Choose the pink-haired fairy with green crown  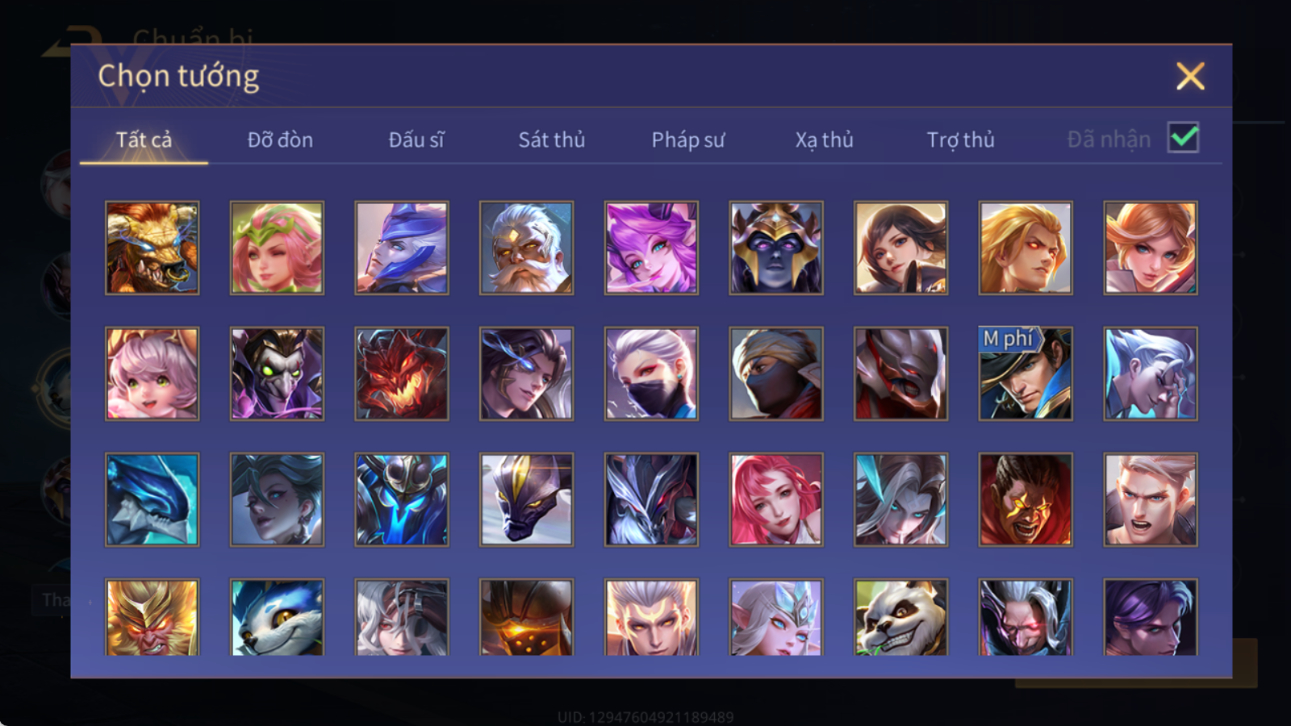pyautogui.click(x=277, y=248)
